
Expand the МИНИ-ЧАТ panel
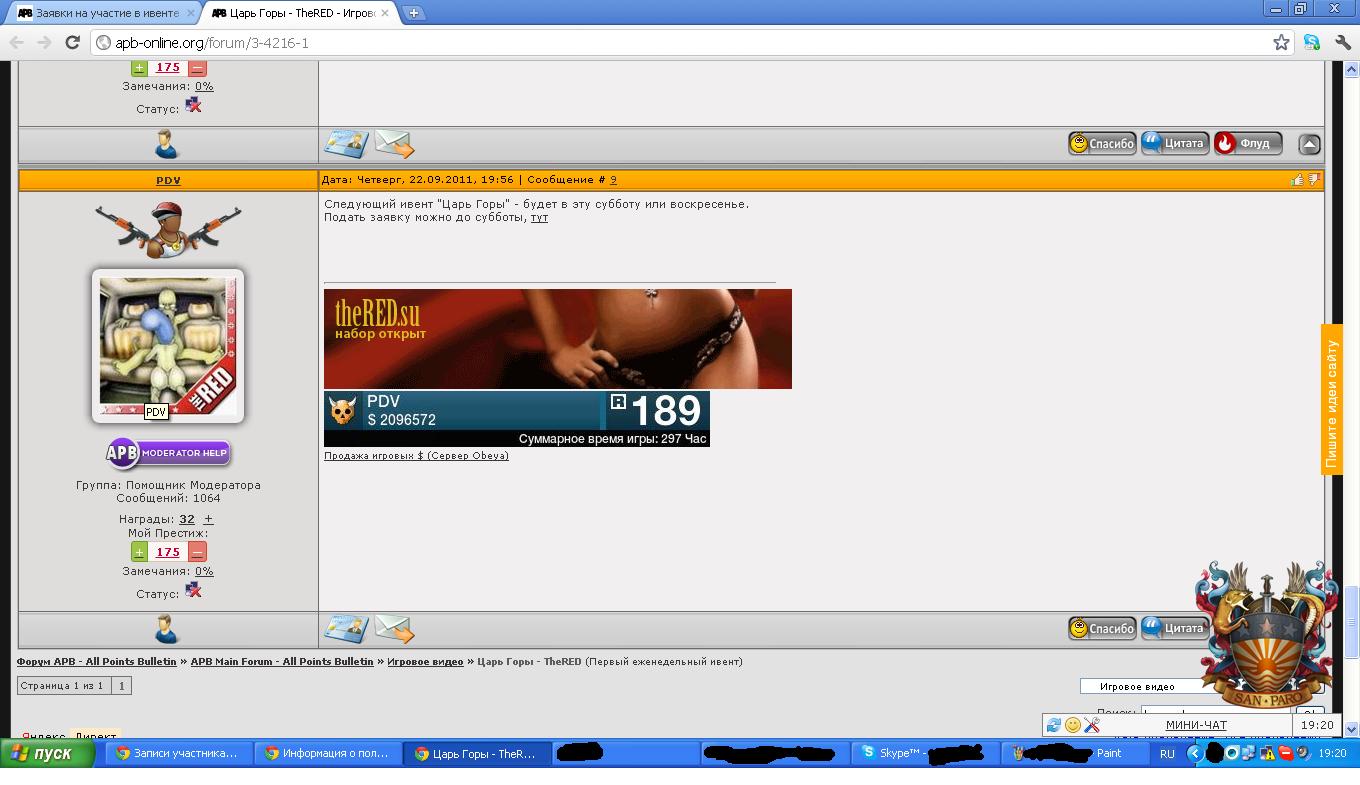pos(1196,725)
